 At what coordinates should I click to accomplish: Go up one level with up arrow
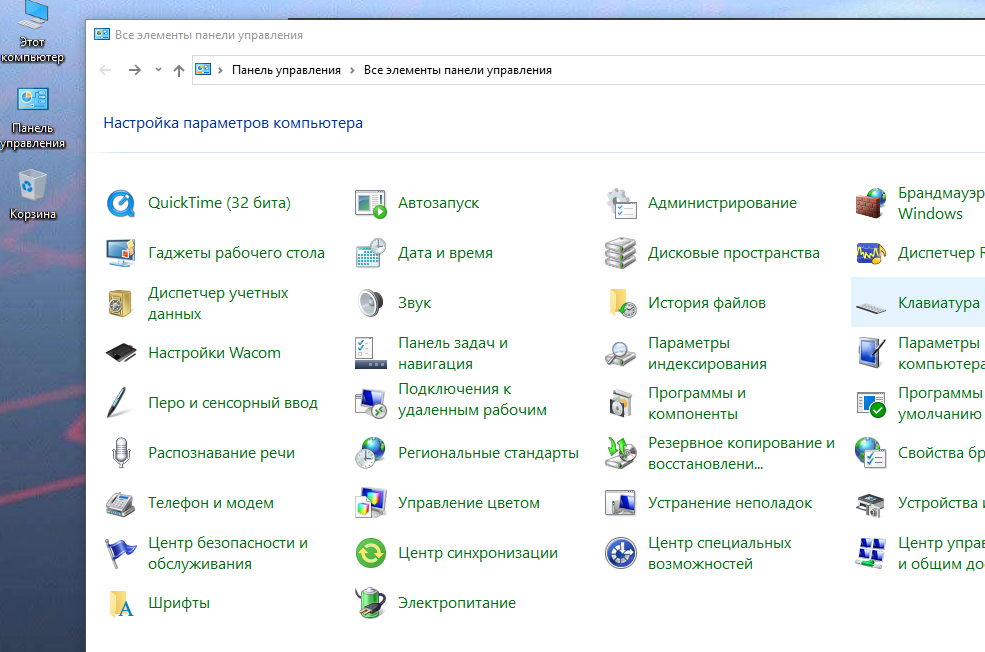(x=179, y=70)
